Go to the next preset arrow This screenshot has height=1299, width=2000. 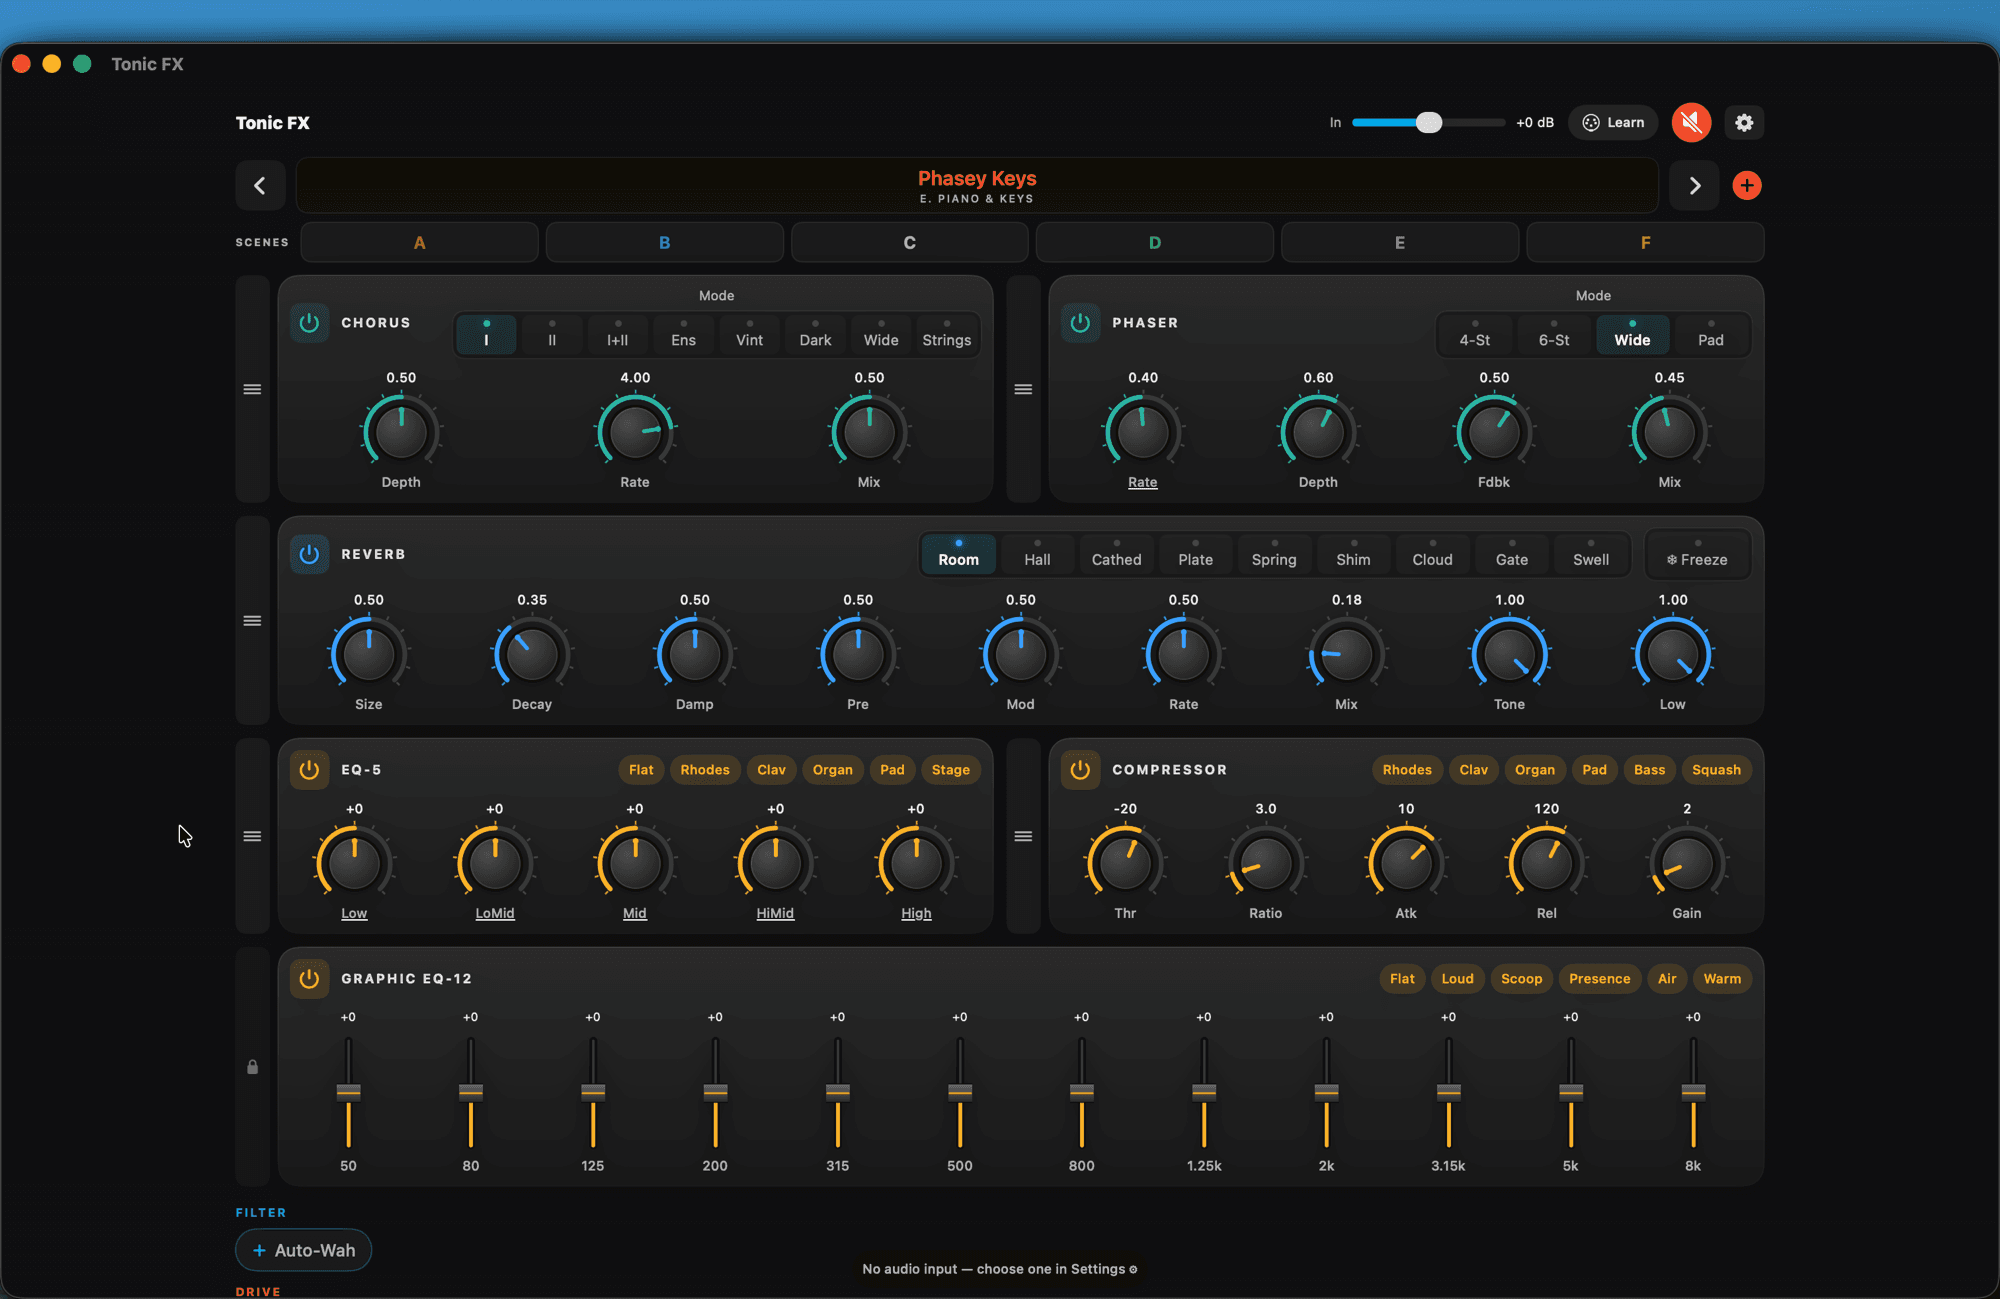click(1694, 186)
